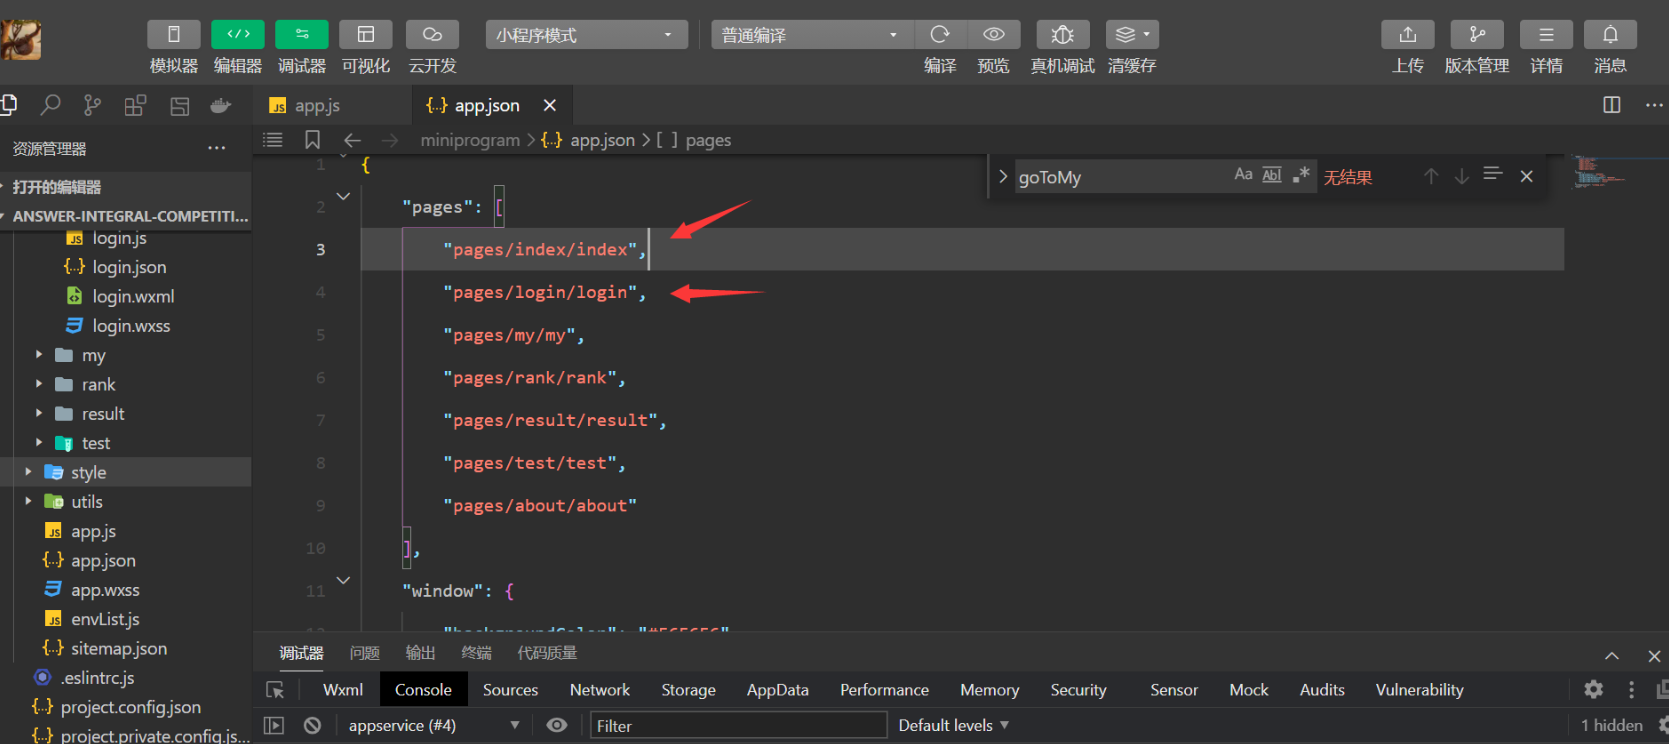Clear the console with the ban icon

tap(312, 725)
